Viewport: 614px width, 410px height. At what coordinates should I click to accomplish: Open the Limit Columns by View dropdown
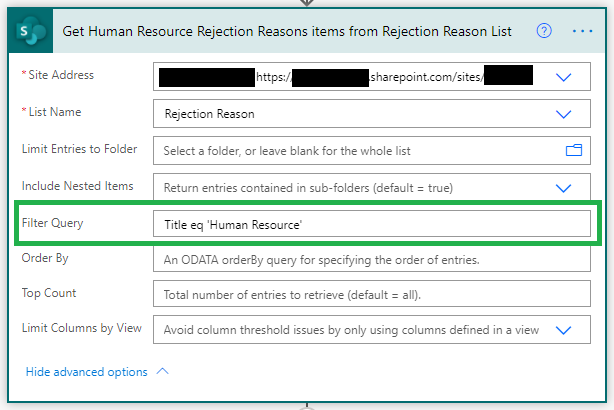pos(563,330)
